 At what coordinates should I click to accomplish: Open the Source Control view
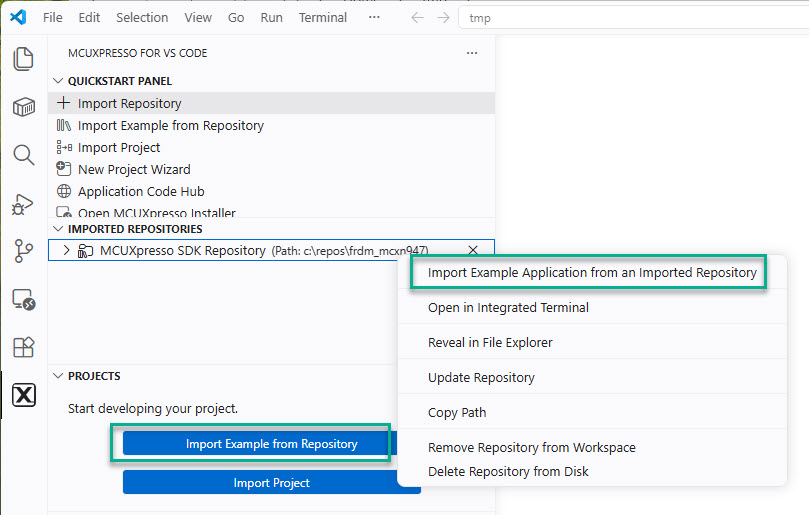point(23,251)
